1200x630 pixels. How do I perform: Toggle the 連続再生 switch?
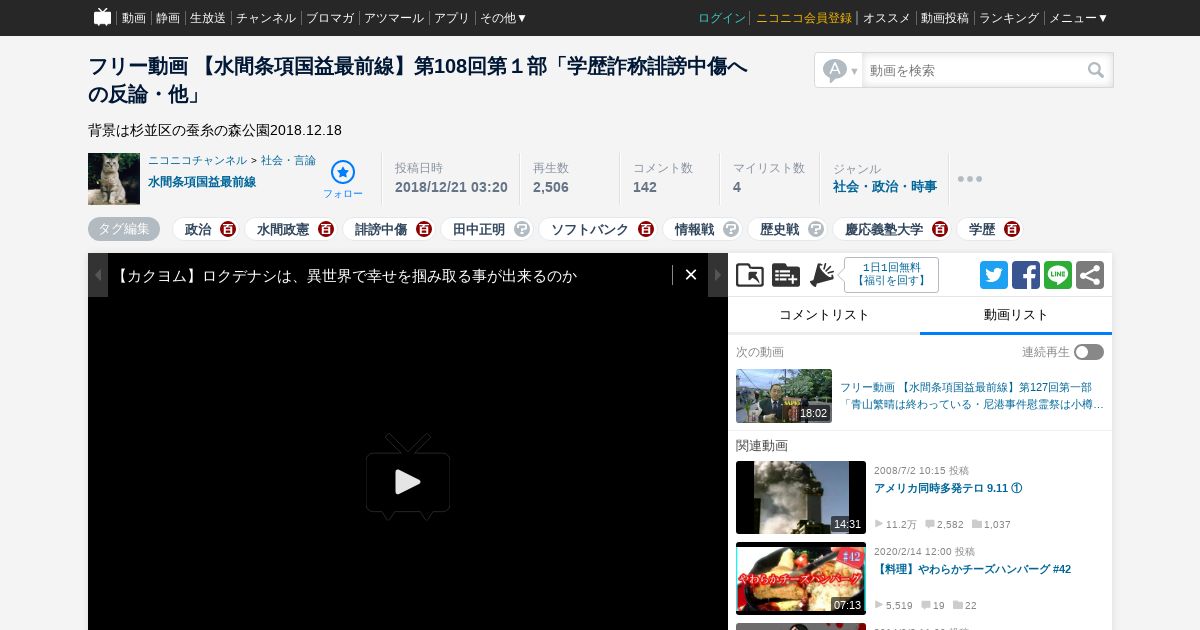click(1089, 352)
